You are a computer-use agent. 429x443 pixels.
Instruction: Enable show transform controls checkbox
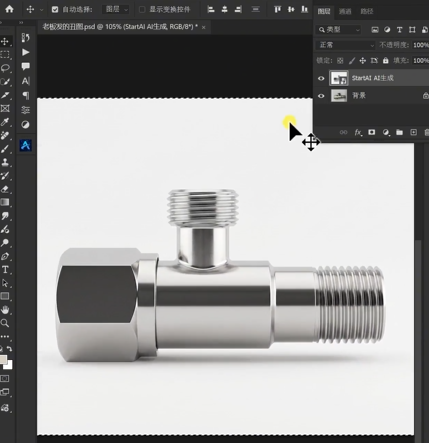pyautogui.click(x=142, y=9)
